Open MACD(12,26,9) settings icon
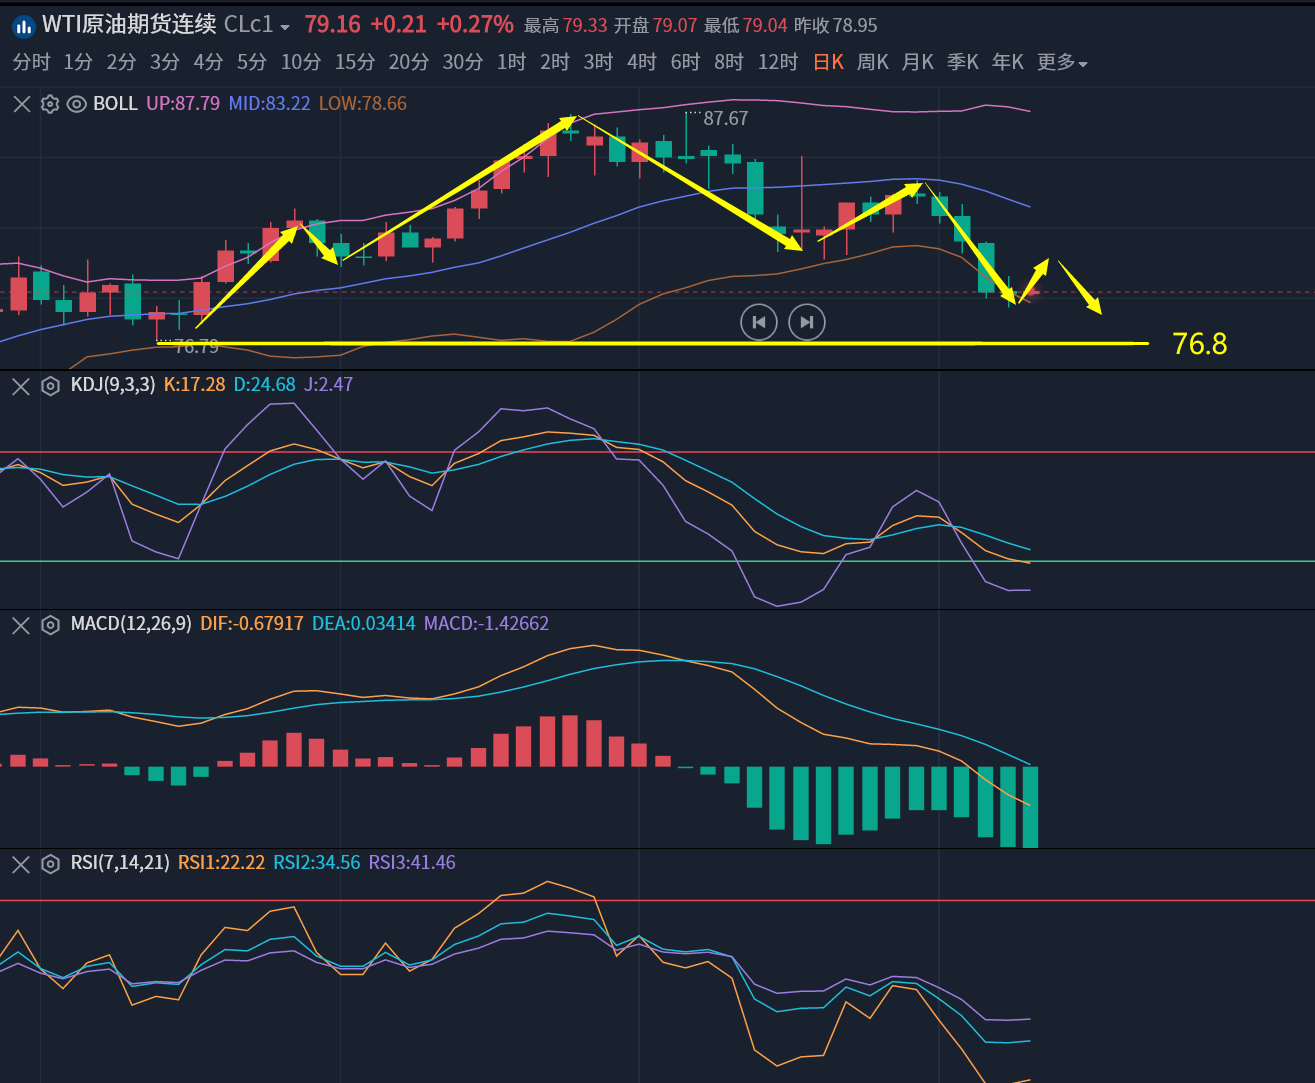The image size is (1315, 1083). pyautogui.click(x=50, y=625)
